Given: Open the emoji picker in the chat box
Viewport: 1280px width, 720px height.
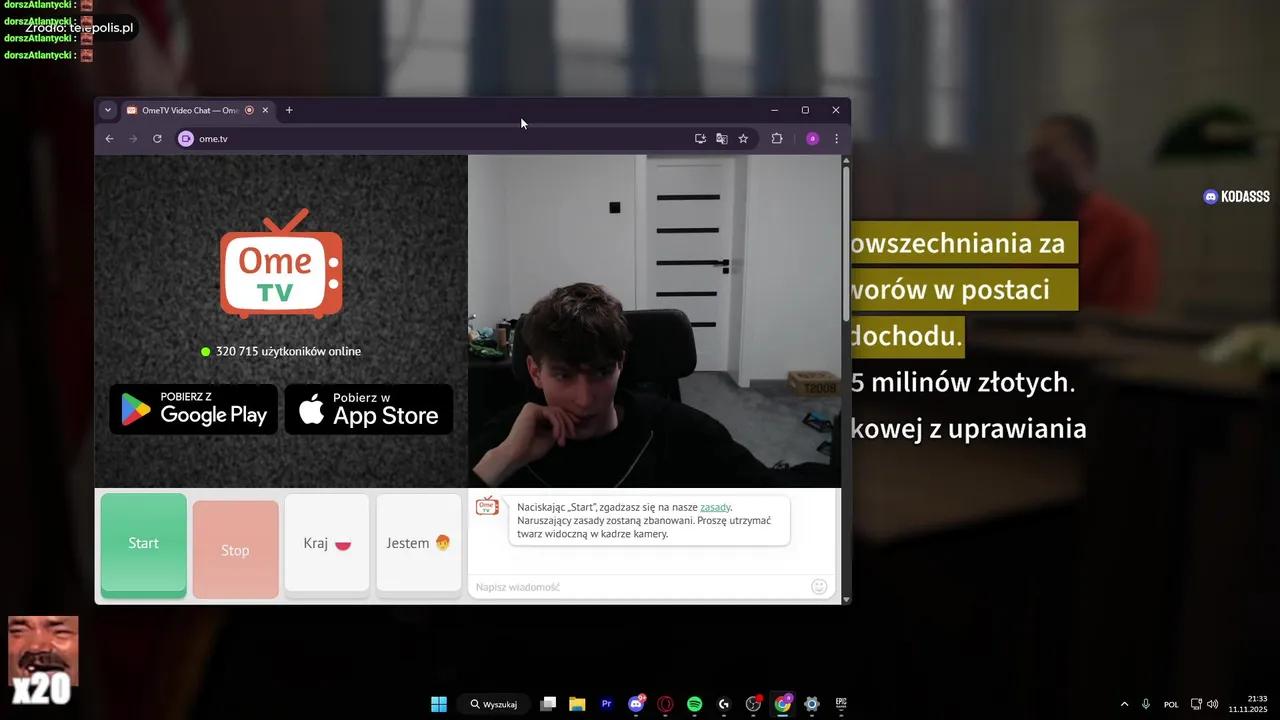Looking at the screenshot, I should (x=819, y=586).
